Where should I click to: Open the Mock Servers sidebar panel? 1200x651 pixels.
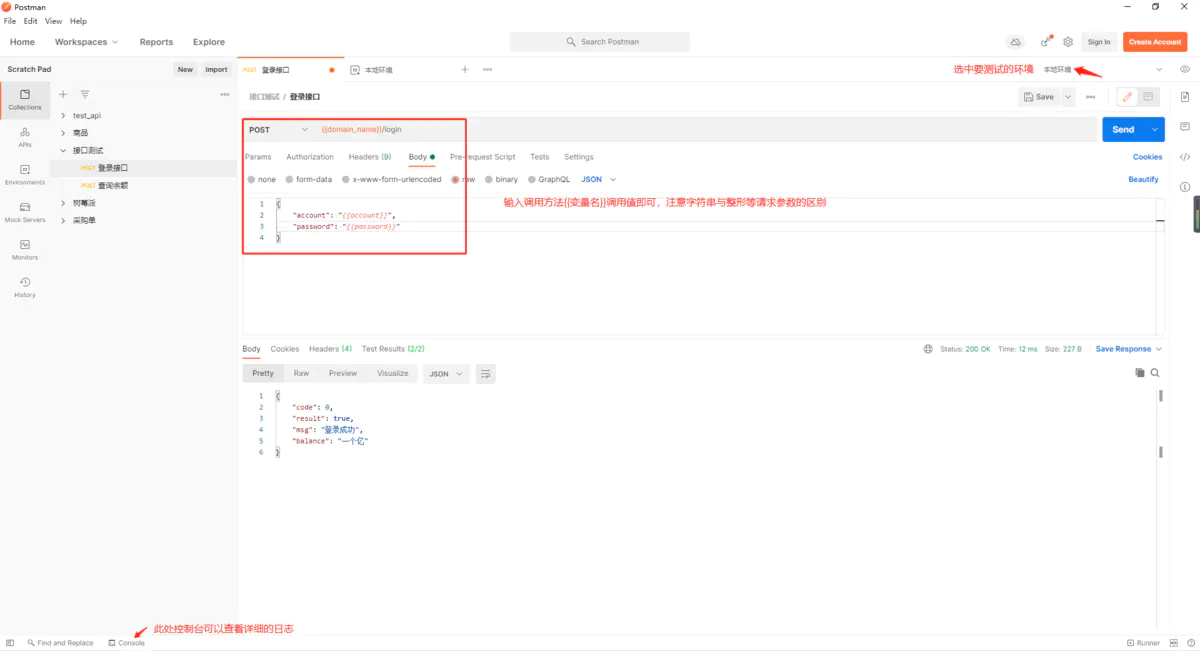click(x=25, y=212)
